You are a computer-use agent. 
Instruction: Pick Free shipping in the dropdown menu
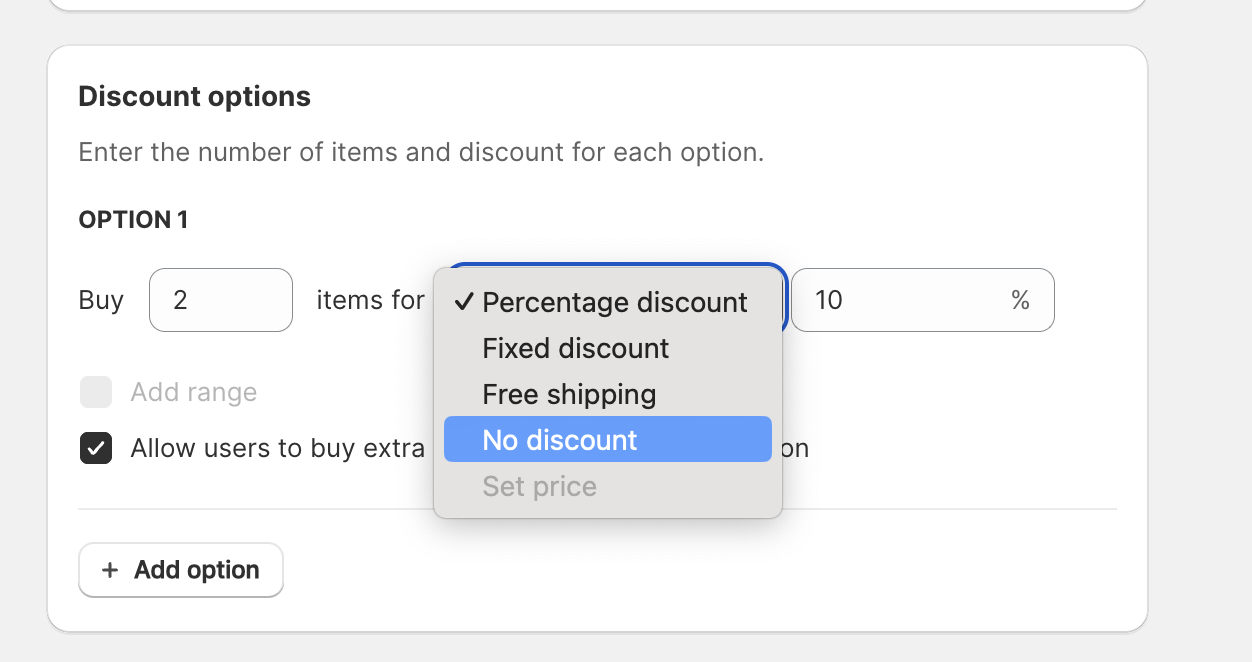tap(569, 394)
